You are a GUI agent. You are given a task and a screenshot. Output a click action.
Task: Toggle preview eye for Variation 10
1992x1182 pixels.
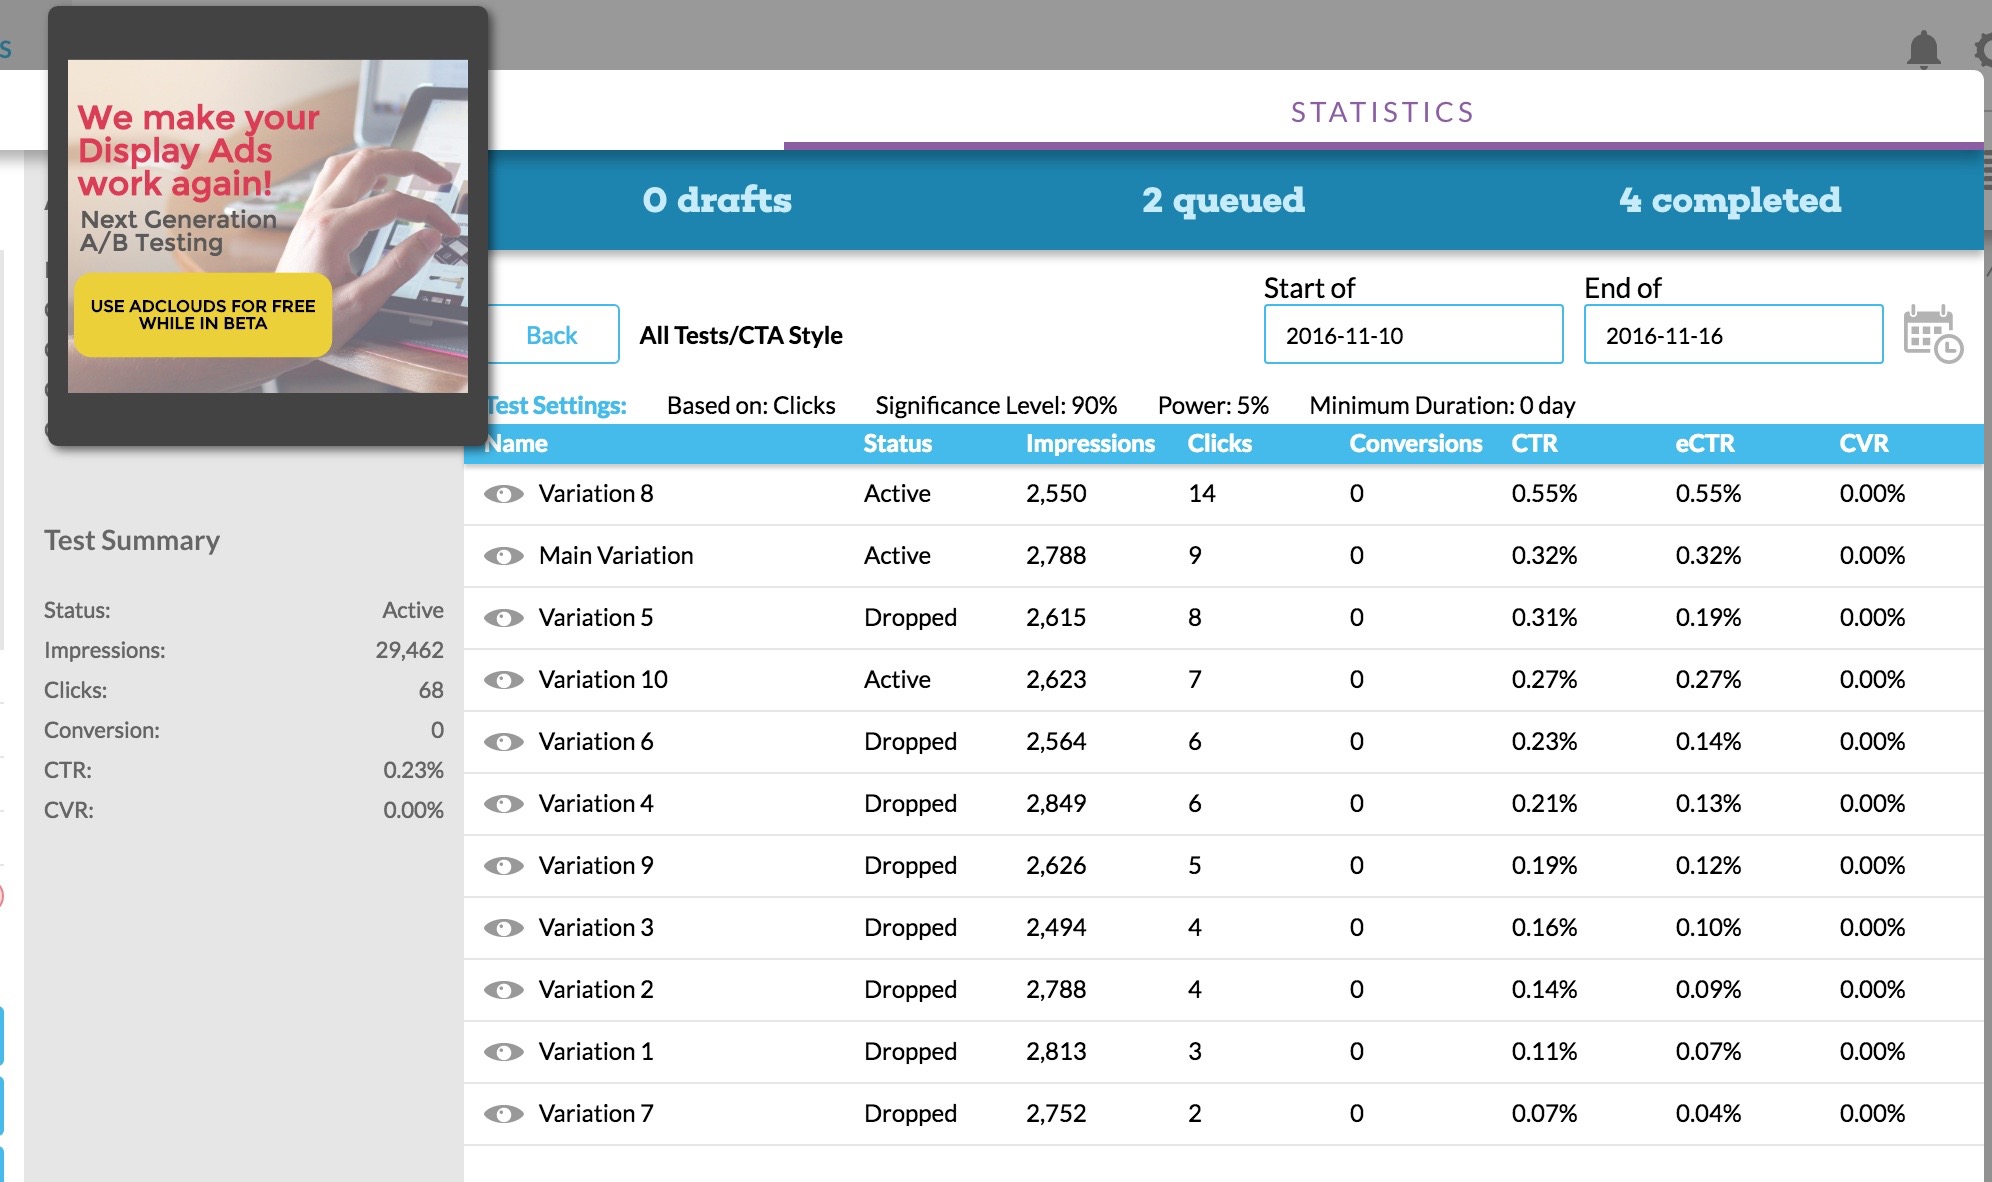(504, 680)
